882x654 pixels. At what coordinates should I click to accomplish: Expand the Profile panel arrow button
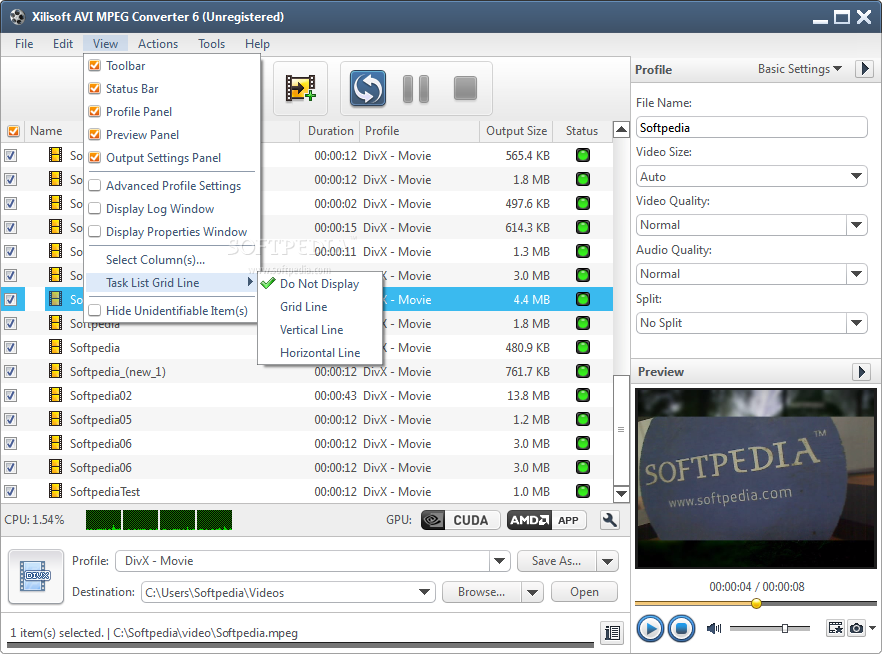(864, 69)
